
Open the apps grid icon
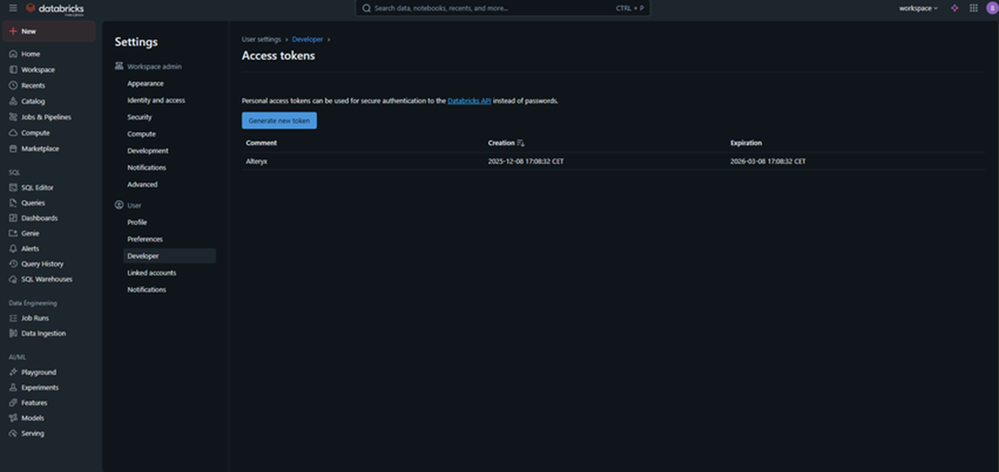974,8
